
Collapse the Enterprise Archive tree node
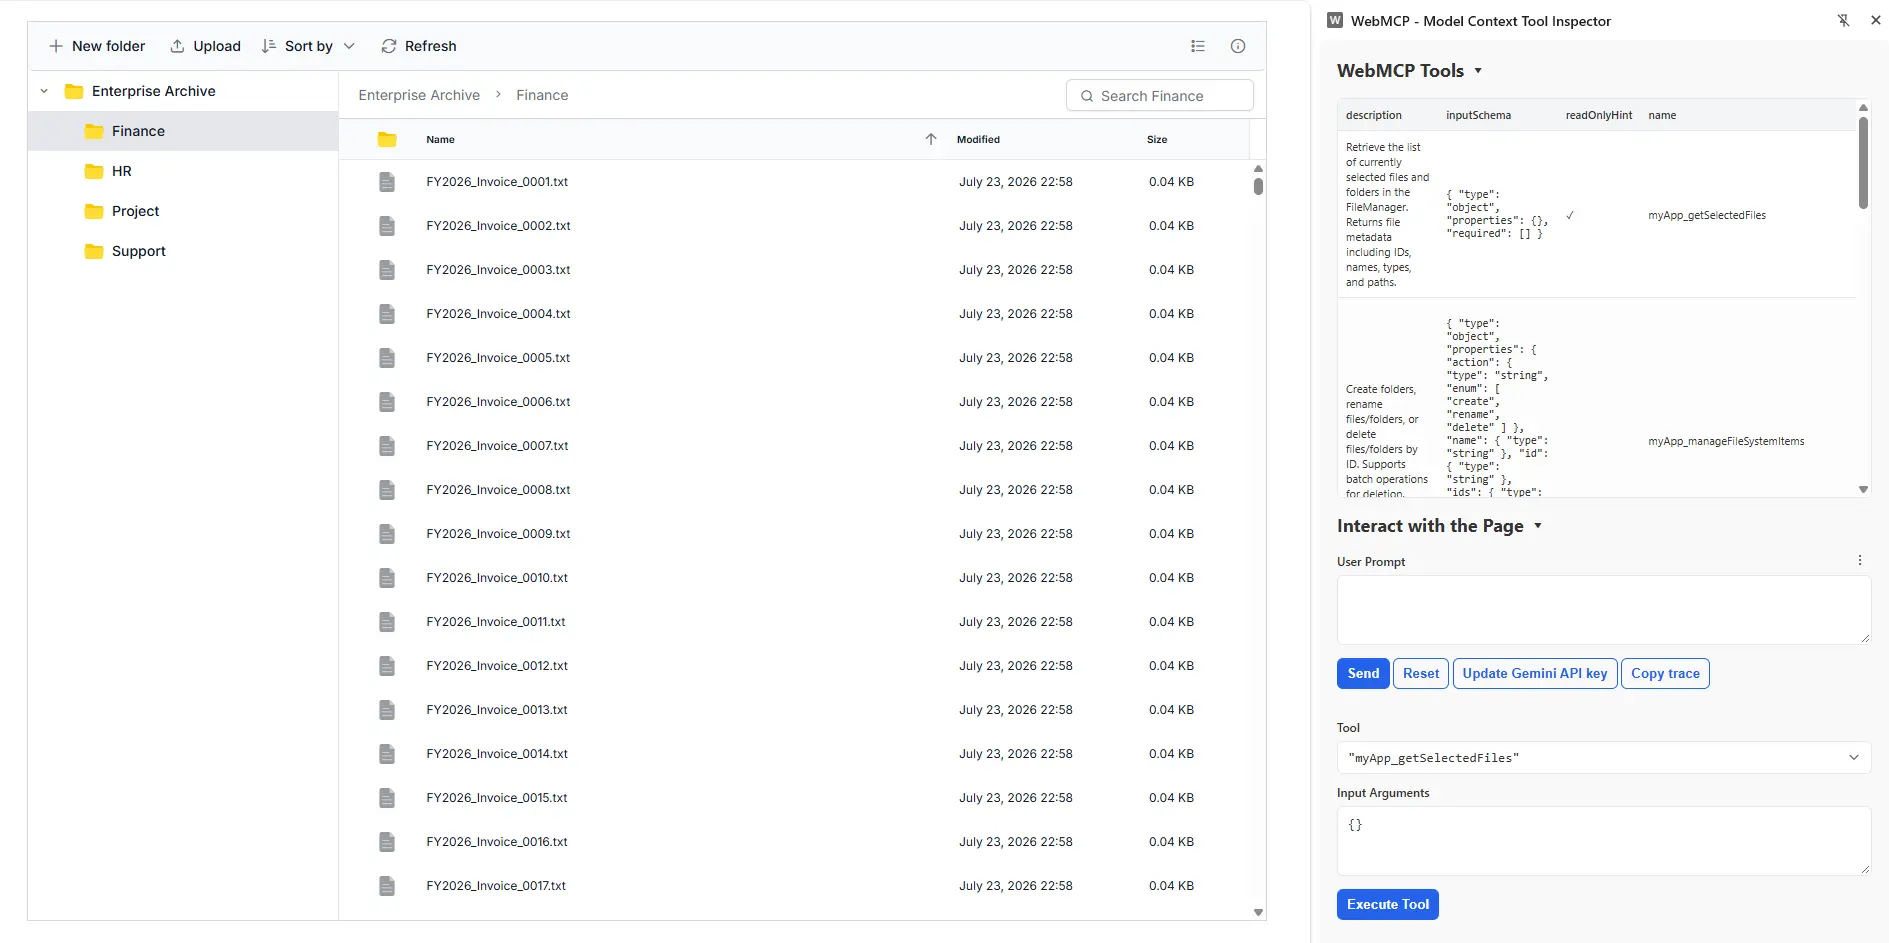[x=44, y=91]
